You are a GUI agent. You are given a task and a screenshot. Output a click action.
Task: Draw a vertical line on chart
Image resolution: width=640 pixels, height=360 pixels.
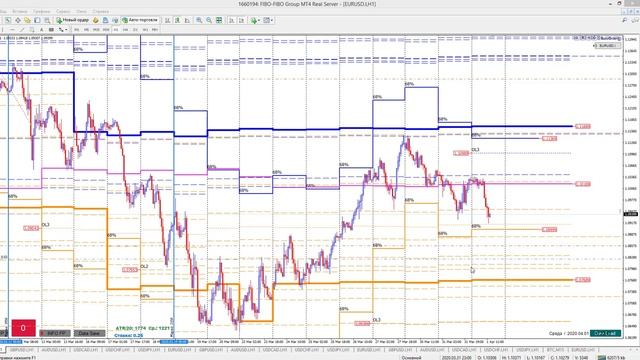point(2,30)
